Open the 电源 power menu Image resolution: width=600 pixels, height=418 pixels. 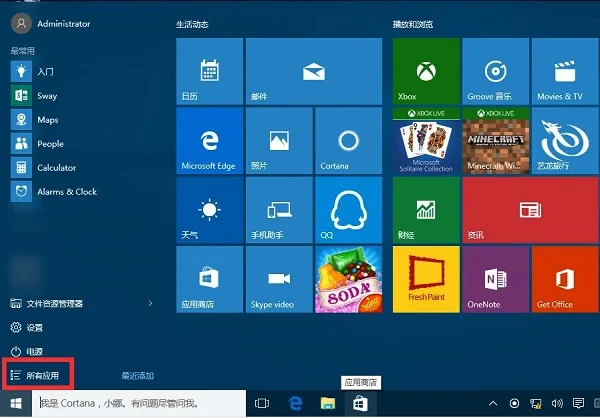pos(27,351)
